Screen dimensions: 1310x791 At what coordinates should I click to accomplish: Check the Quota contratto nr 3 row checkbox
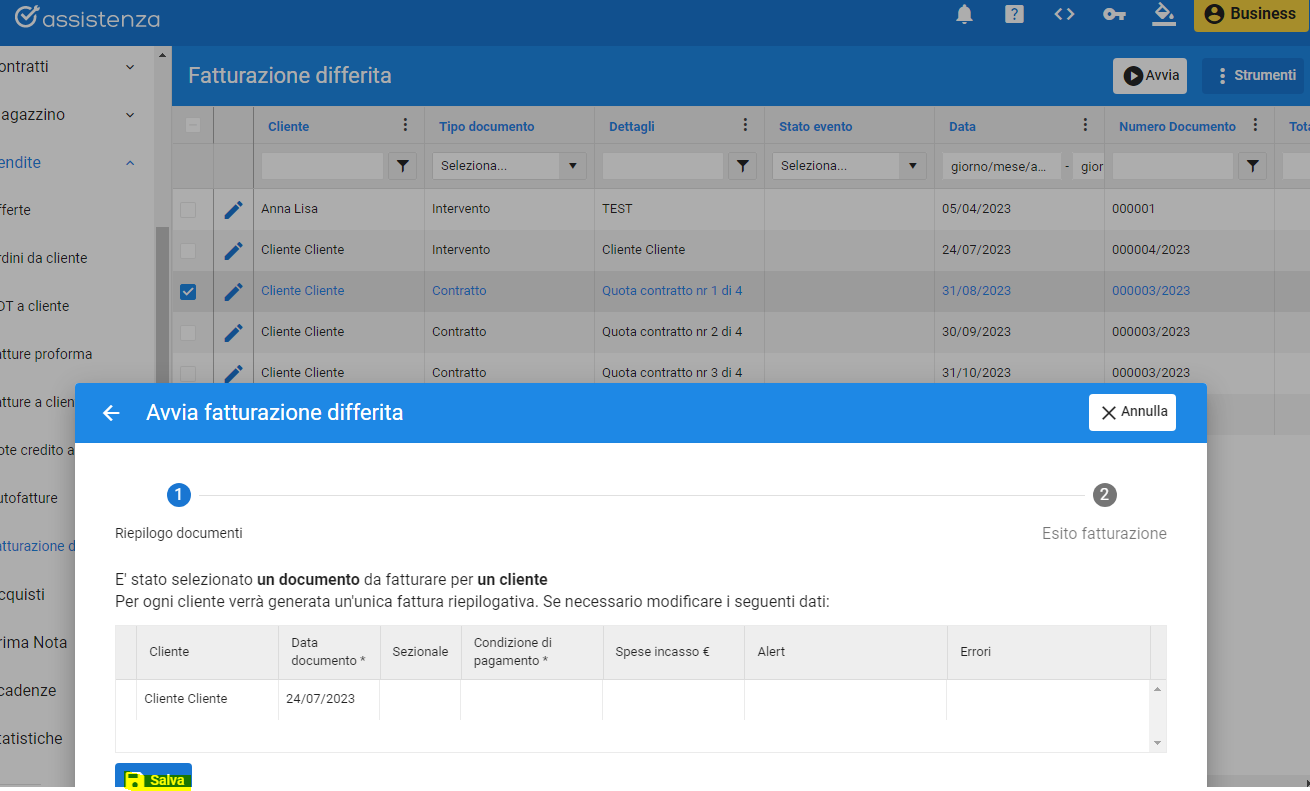tap(188, 373)
